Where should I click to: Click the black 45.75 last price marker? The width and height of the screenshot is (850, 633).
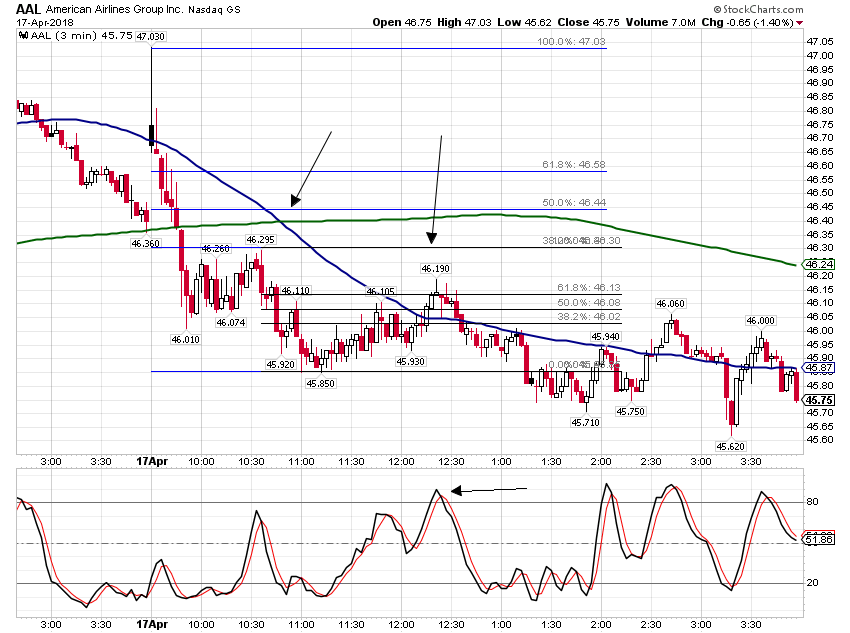[x=819, y=401]
